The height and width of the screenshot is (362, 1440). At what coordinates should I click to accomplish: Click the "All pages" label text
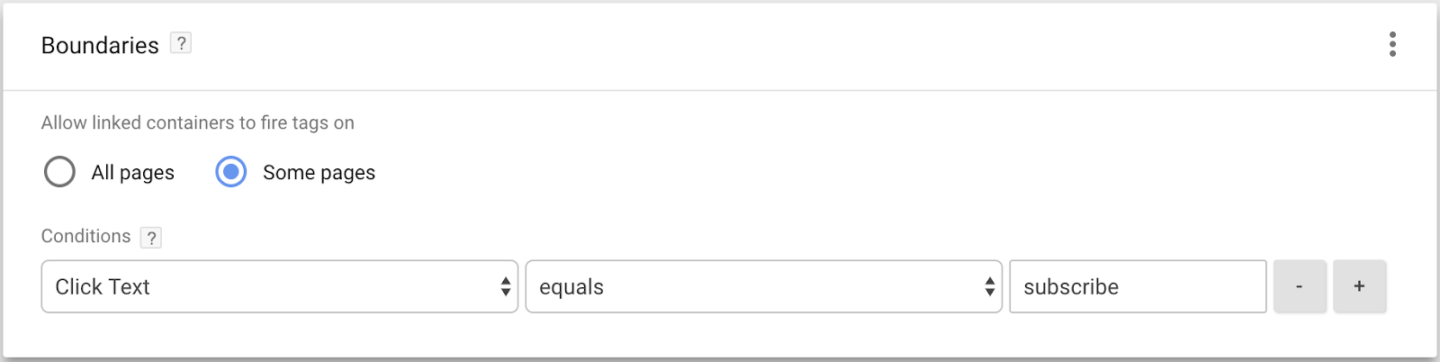[x=133, y=173]
